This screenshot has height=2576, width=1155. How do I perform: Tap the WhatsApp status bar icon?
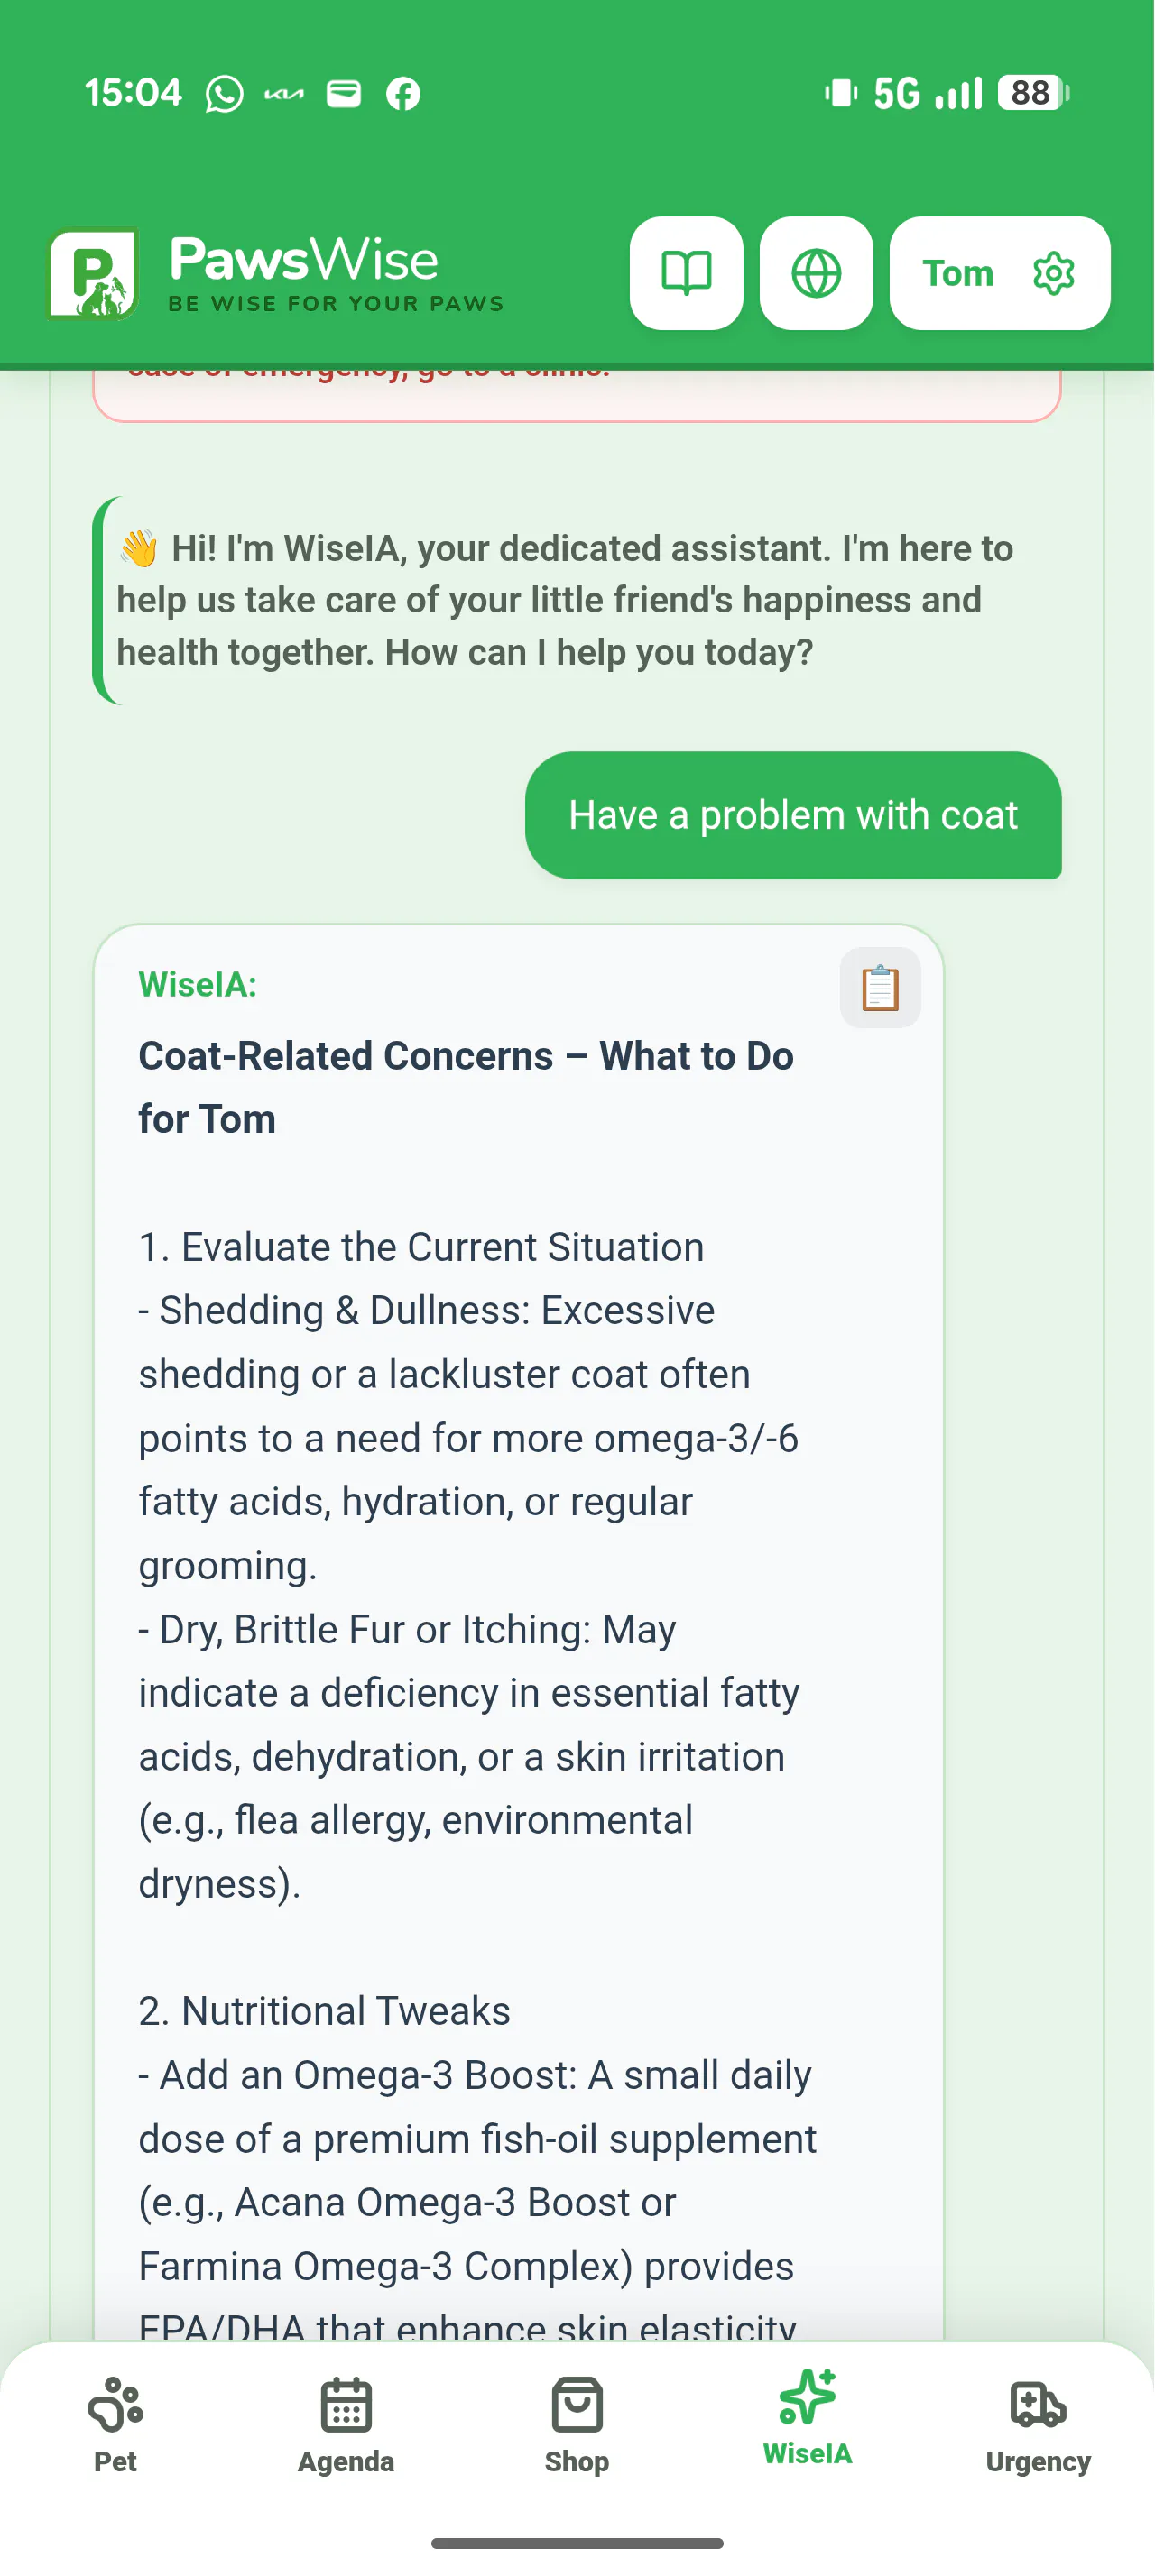tap(224, 94)
